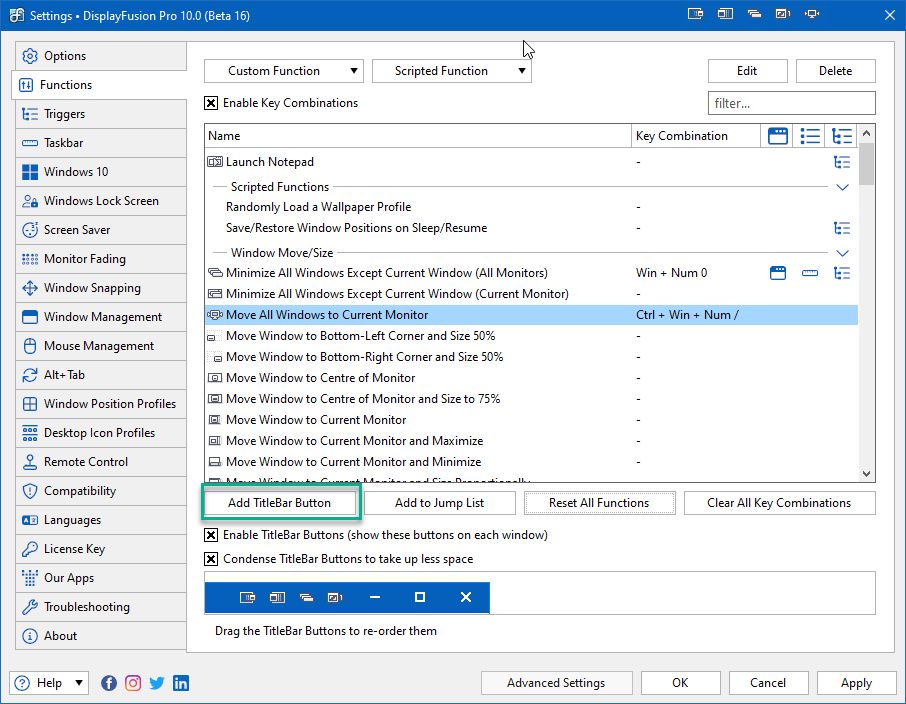
Task: Open the DisplayFusion Instagram page
Action: point(133,683)
